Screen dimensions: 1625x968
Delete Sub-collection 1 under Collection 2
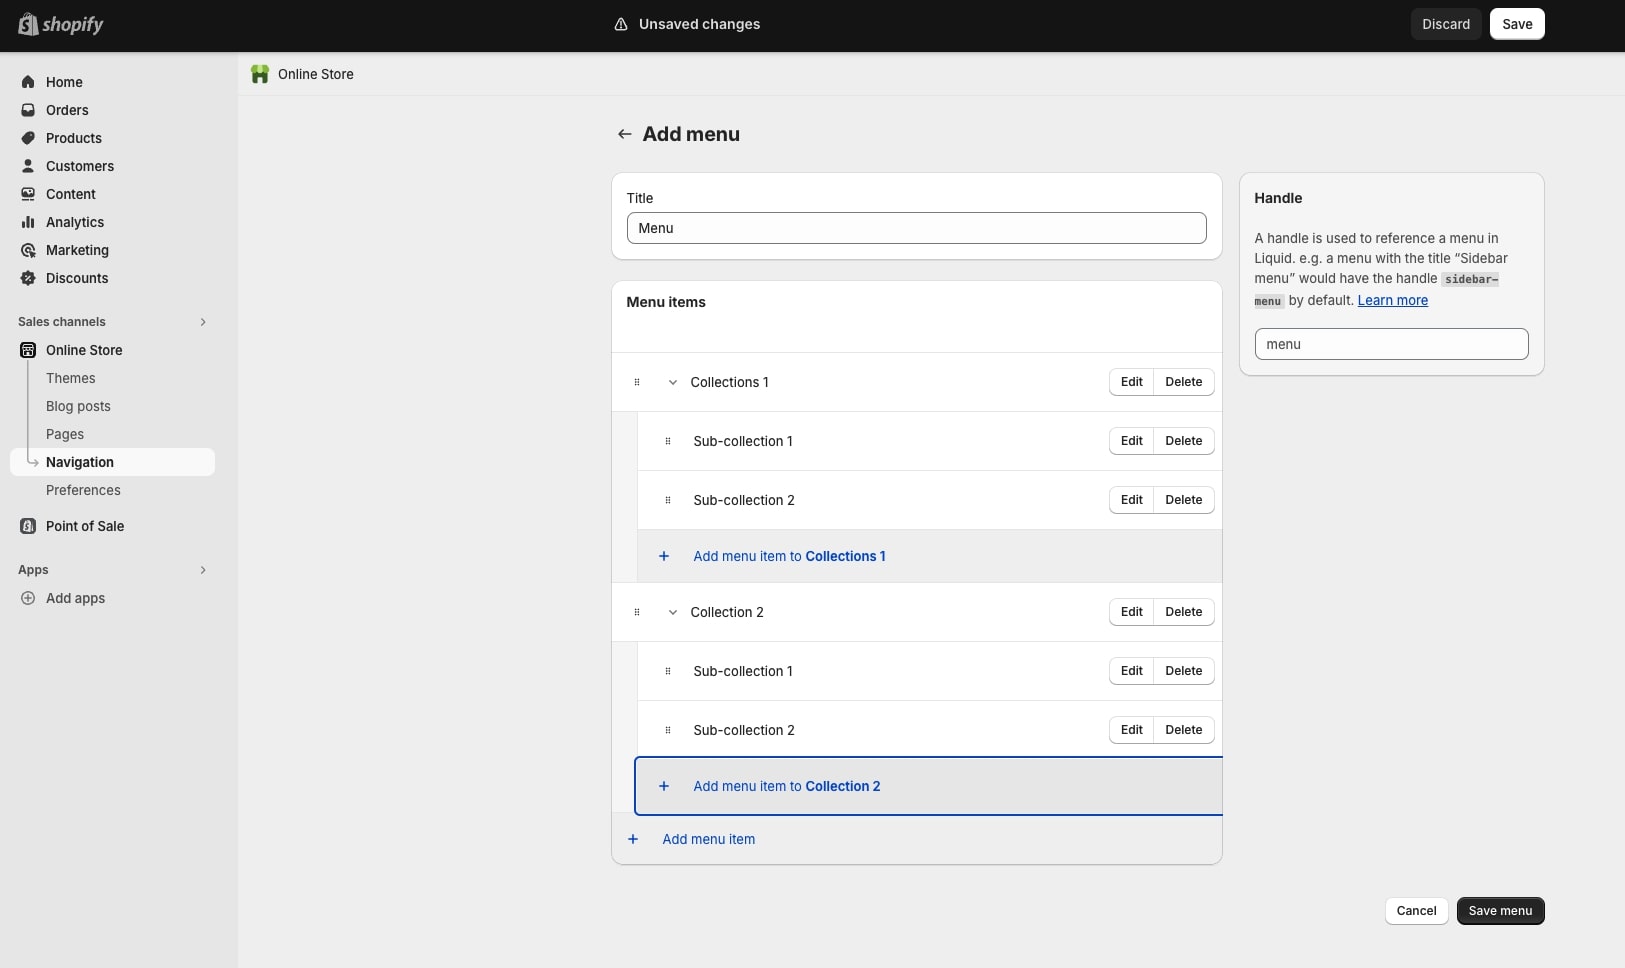click(1184, 671)
